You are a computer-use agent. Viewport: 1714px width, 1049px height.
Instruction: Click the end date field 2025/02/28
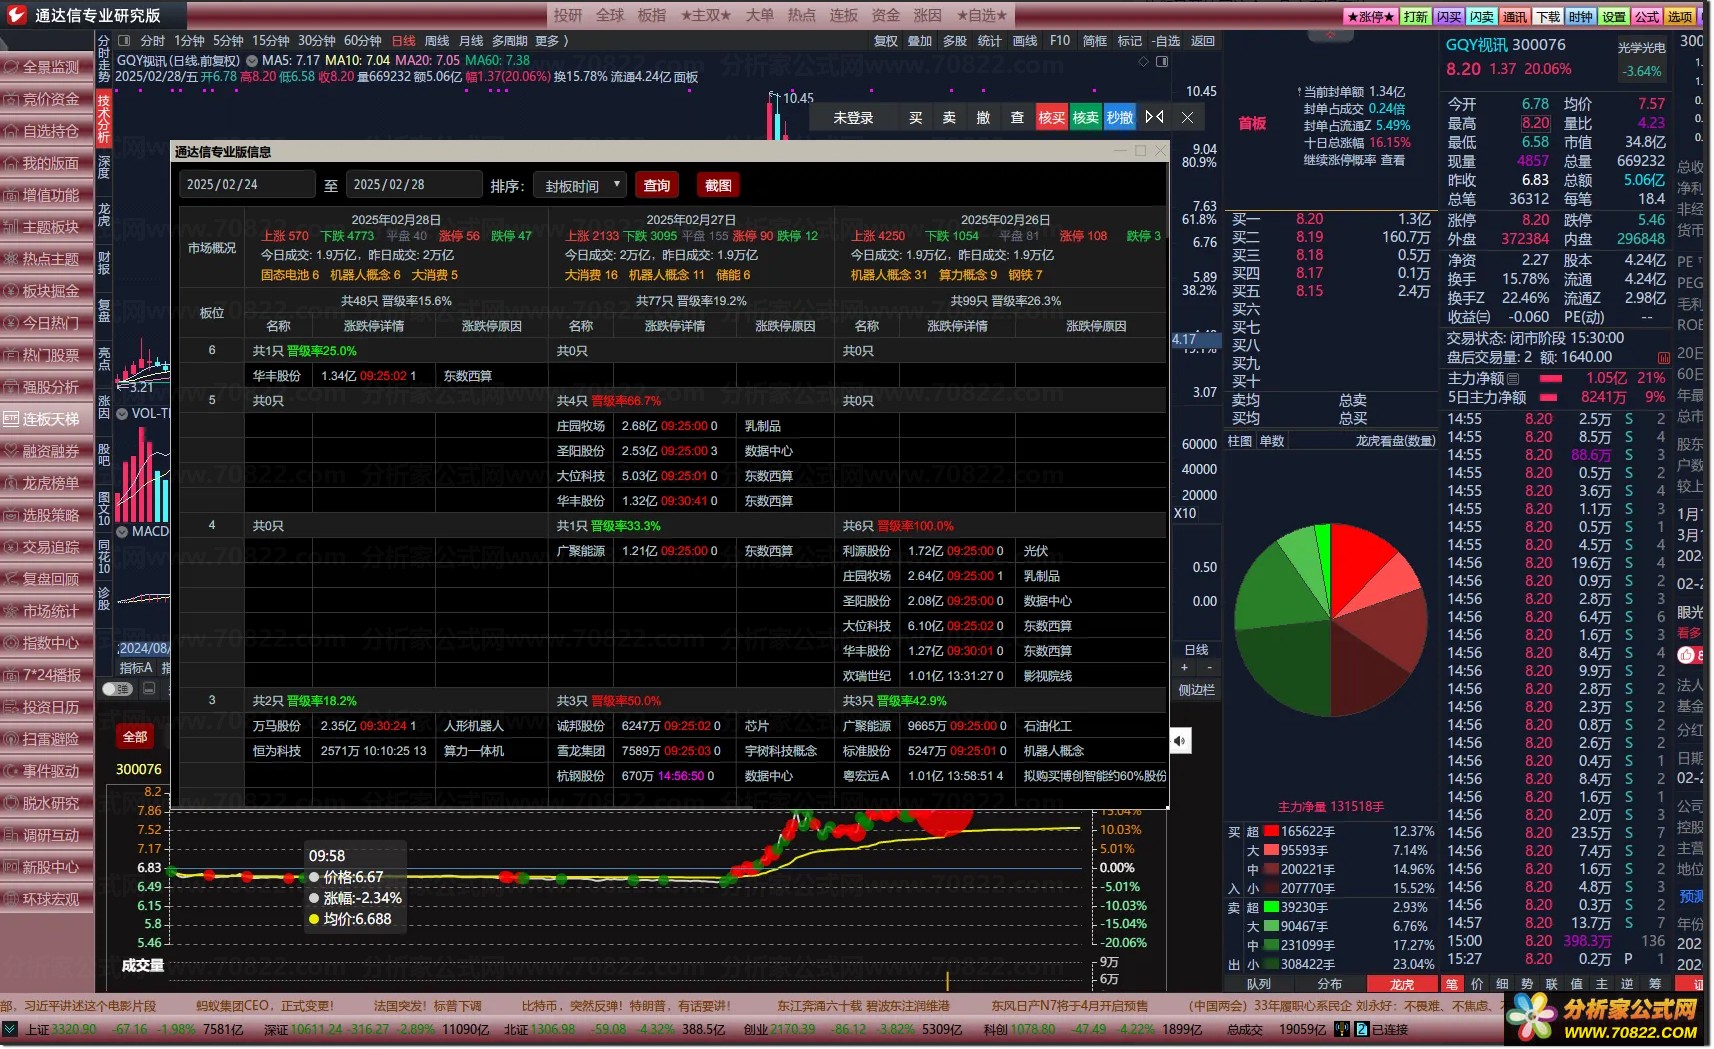[414, 185]
